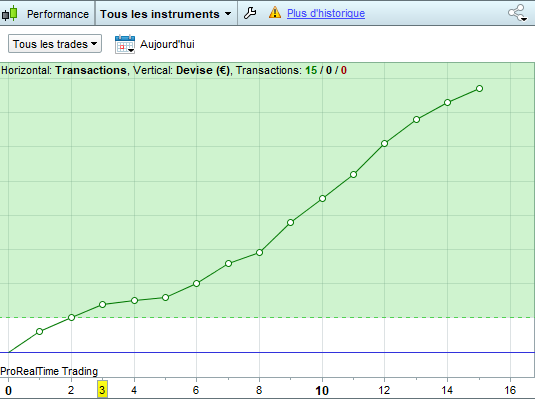
Task: Select the data point at transaction 6
Action: click(197, 283)
